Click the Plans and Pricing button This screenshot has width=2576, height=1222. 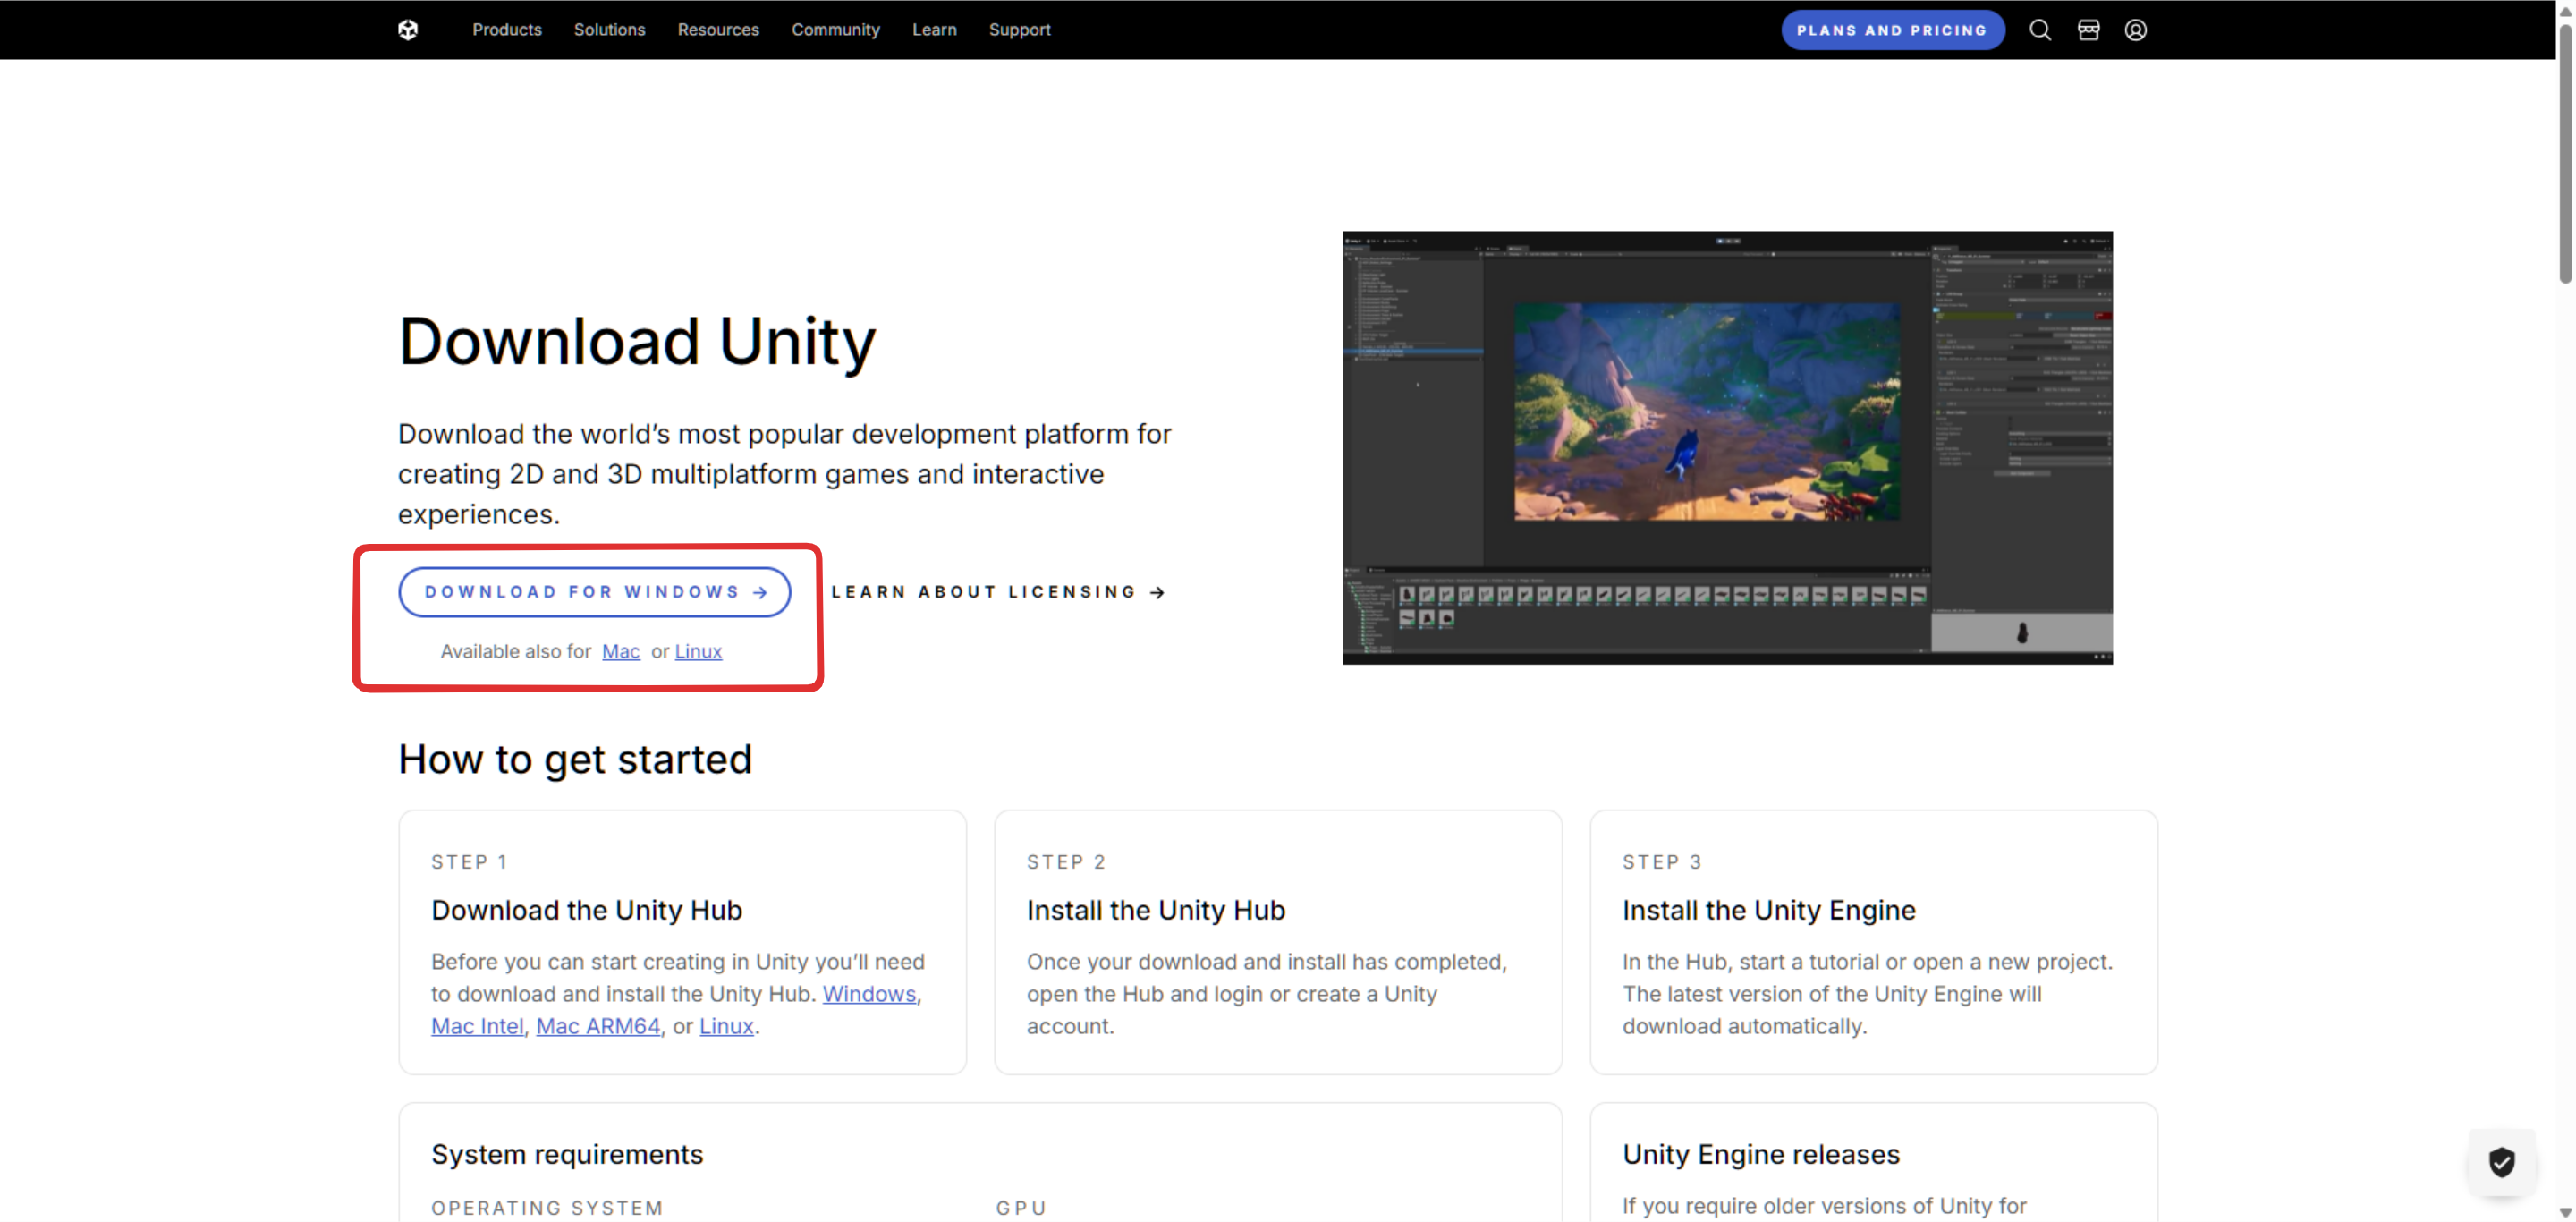click(1891, 29)
